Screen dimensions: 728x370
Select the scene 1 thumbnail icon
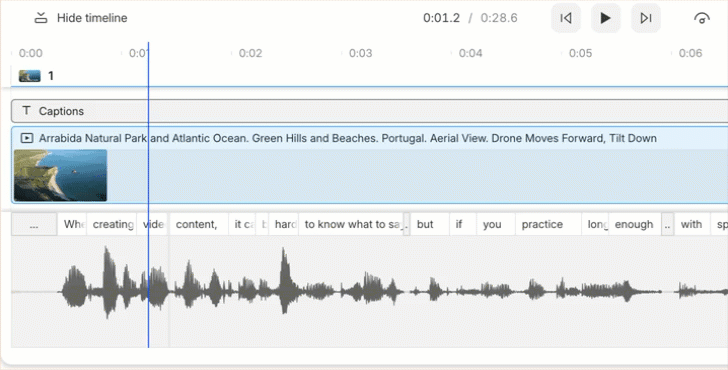click(29, 76)
